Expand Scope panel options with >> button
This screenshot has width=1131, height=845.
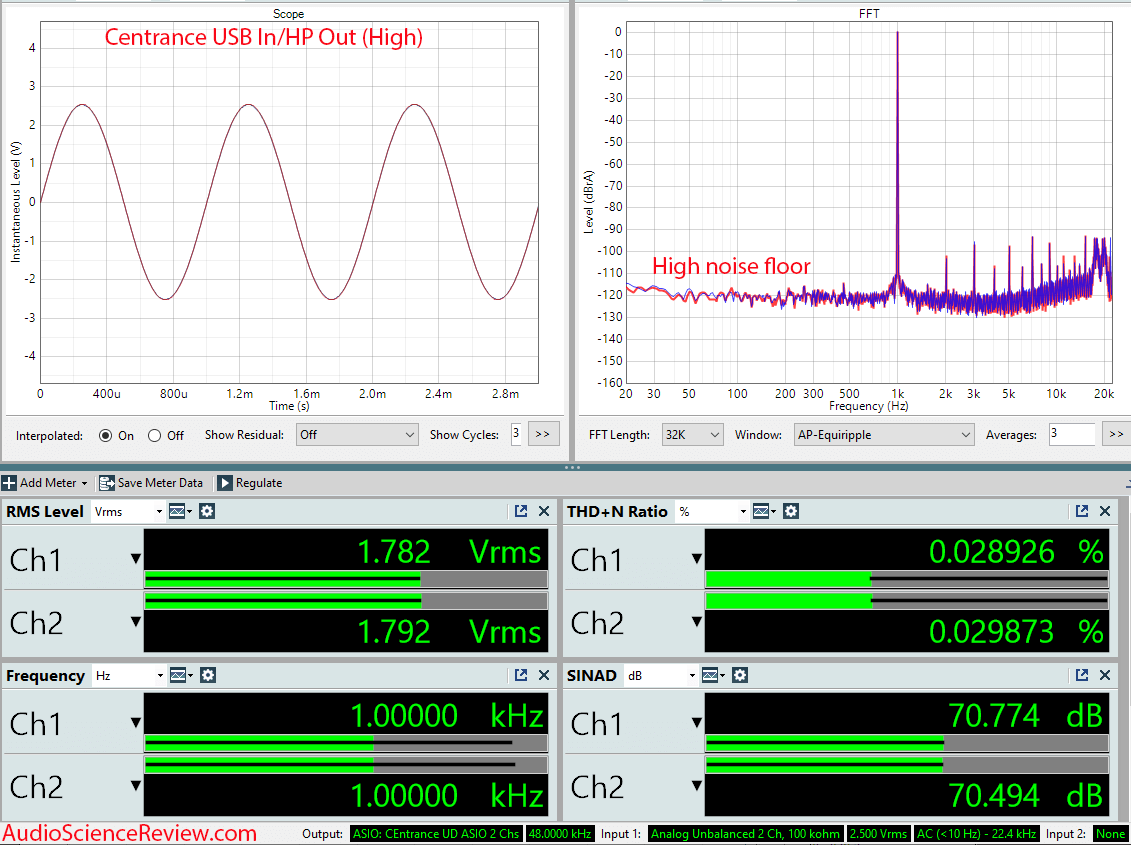(543, 434)
